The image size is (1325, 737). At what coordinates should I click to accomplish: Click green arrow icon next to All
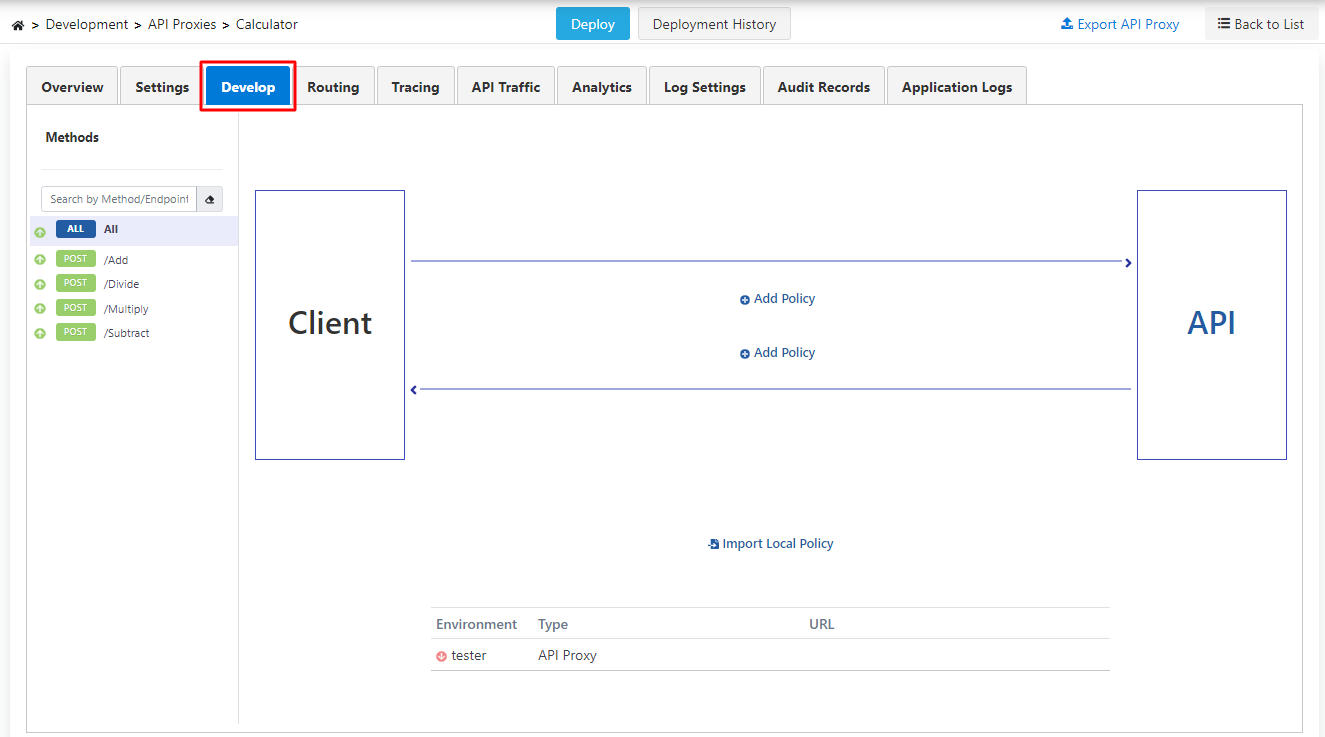click(x=40, y=231)
